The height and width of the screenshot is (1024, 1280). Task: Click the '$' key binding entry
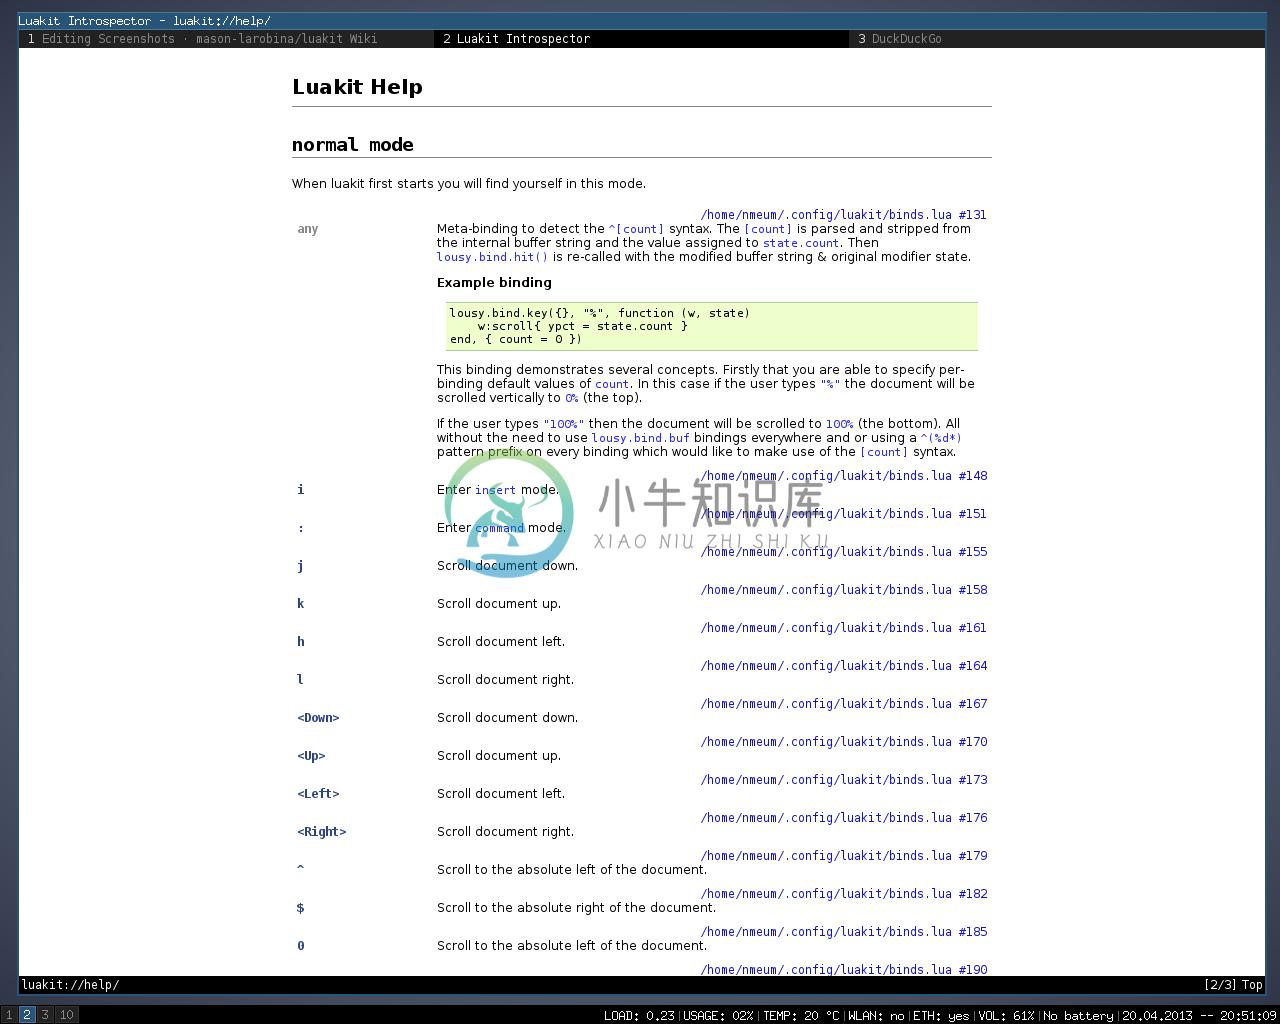300,908
